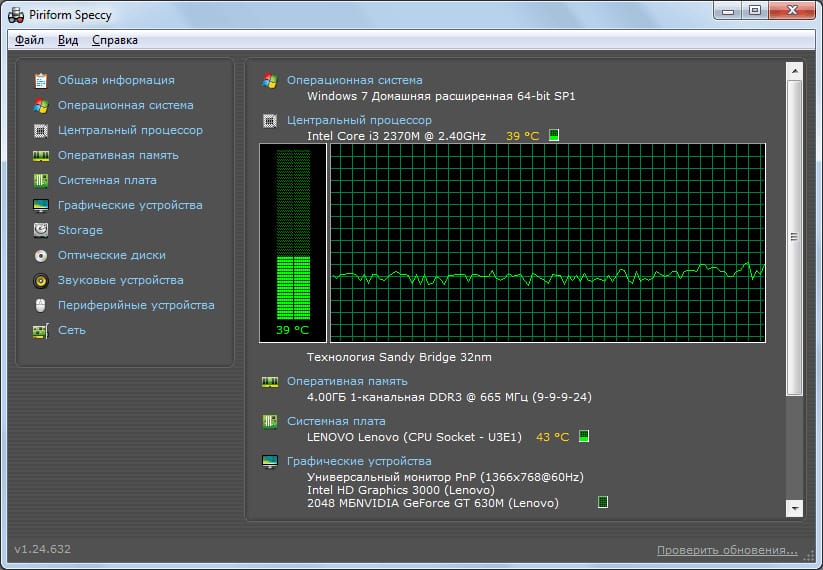
Task: Toggle the GeForce GT 630M temperature indicator
Action: (603, 502)
